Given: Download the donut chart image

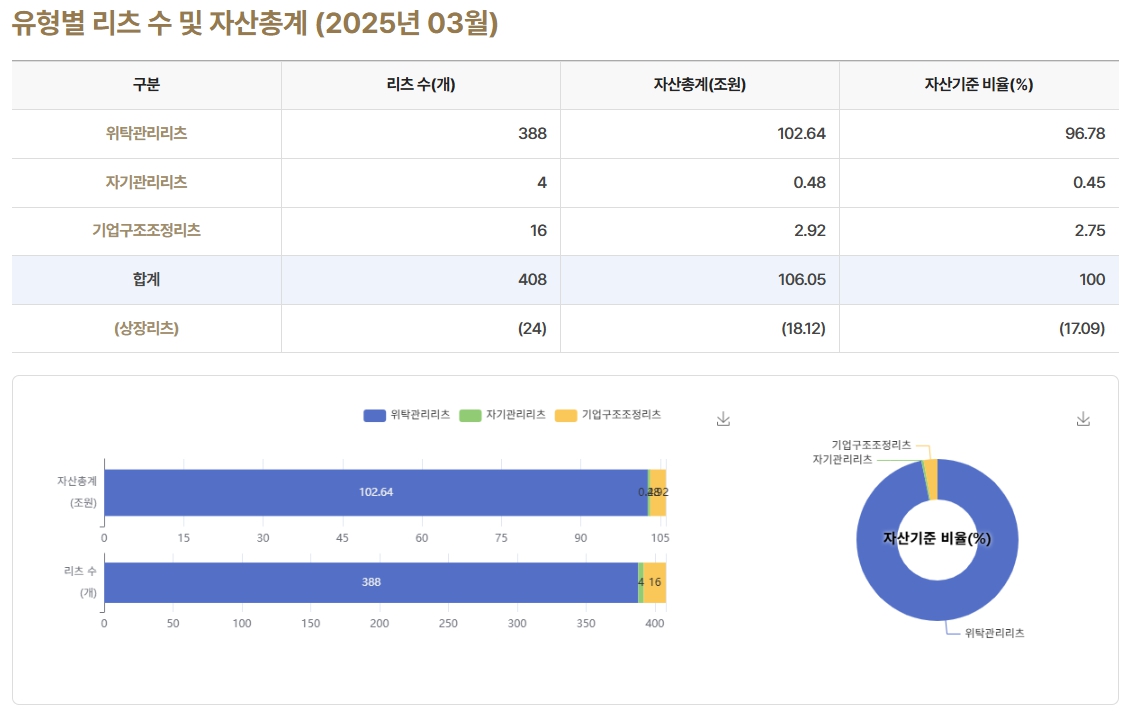Looking at the screenshot, I should point(1082,419).
